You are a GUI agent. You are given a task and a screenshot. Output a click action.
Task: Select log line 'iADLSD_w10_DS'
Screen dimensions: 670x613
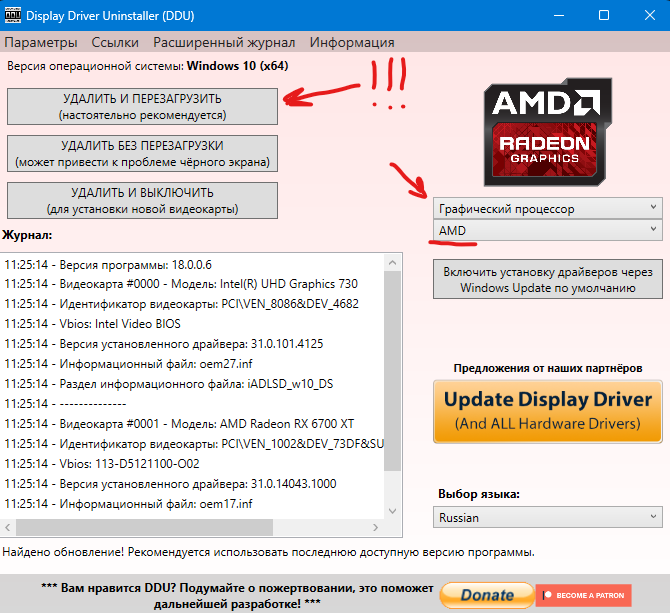tap(168, 384)
